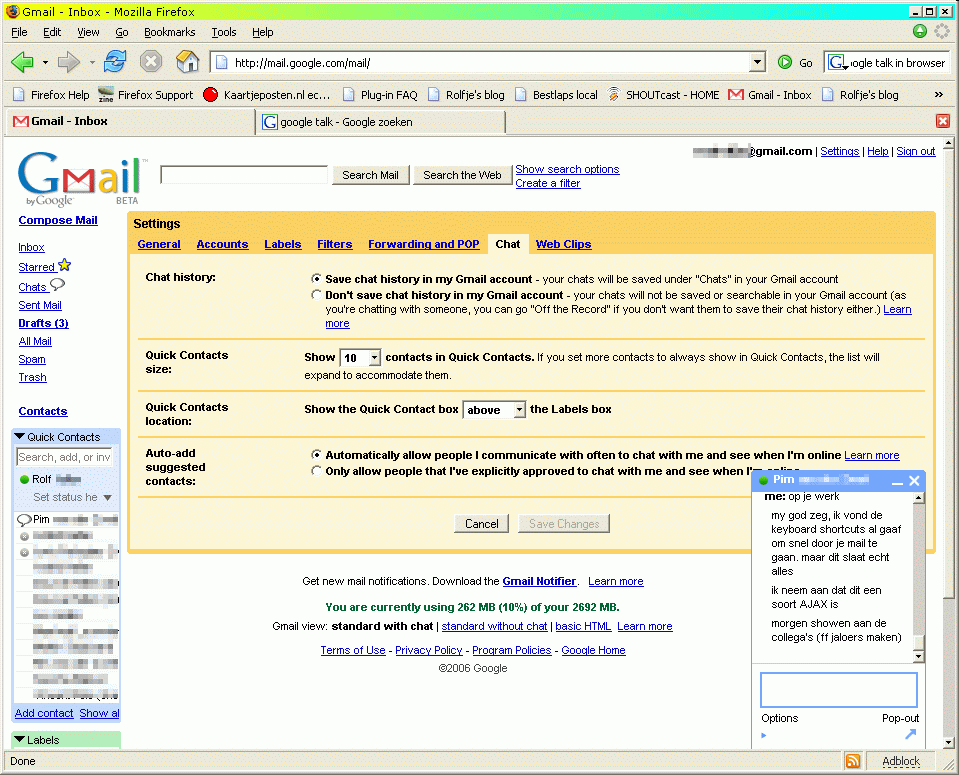959x775 pixels.
Task: Open the Quick Contact box location dropdown
Action: (x=494, y=410)
